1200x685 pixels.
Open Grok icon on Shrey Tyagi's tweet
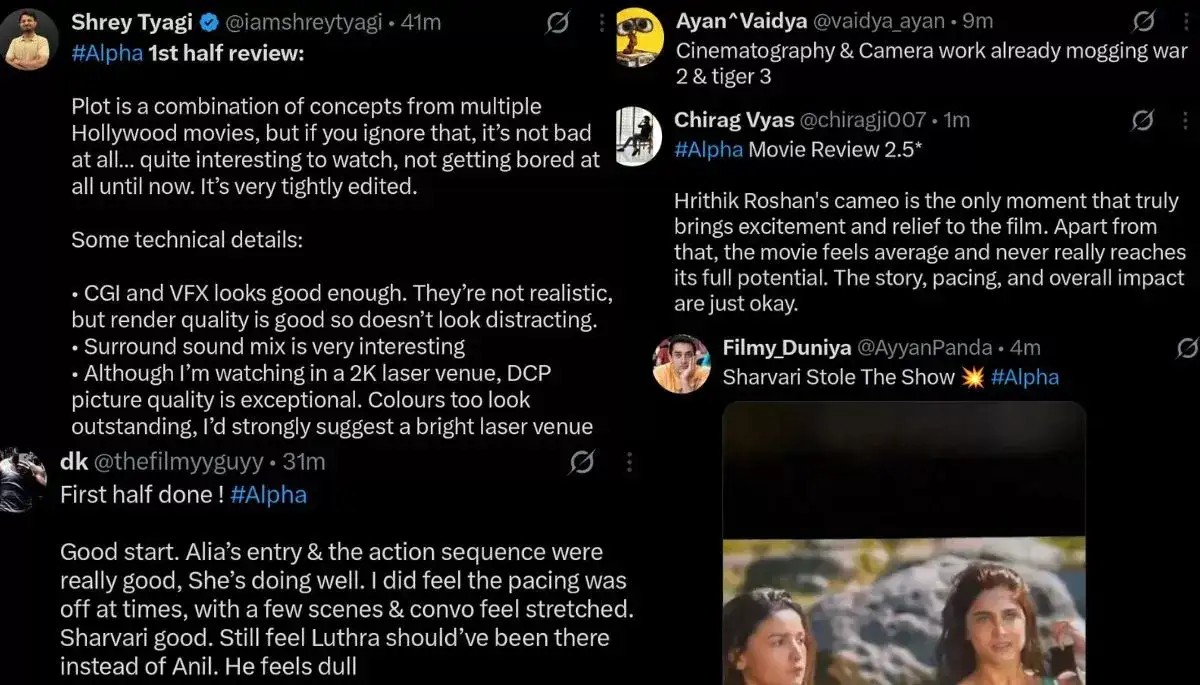(x=558, y=23)
